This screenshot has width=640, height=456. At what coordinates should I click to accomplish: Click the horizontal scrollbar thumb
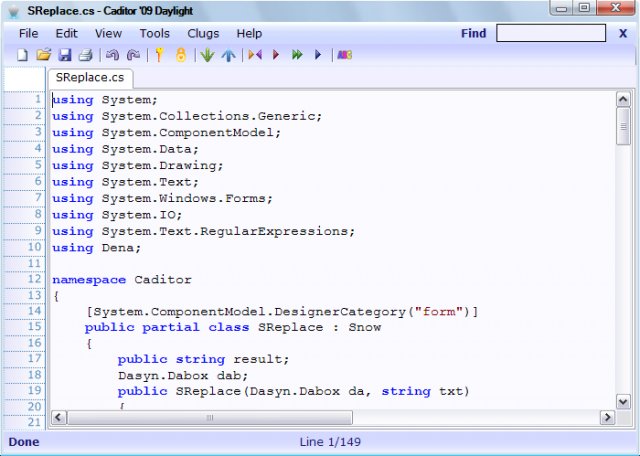click(x=210, y=418)
